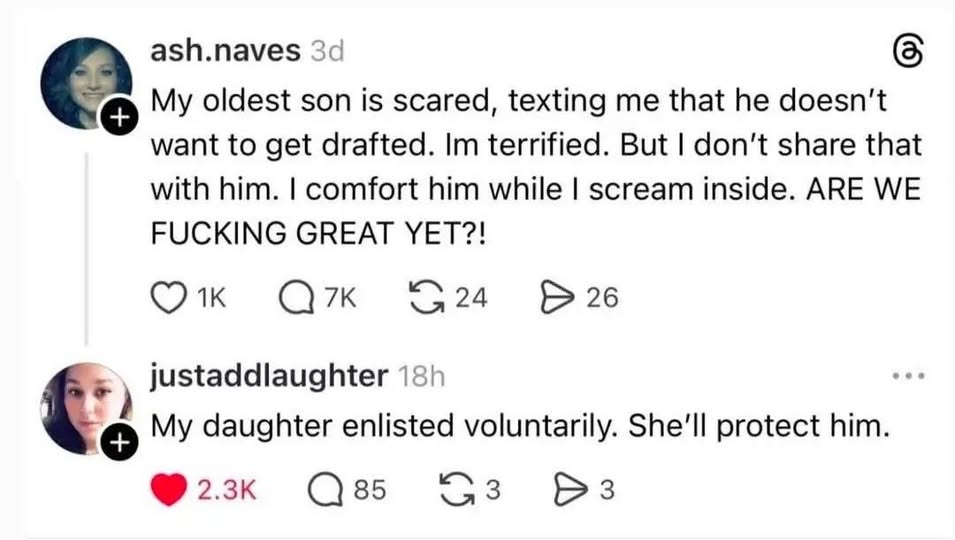Screen dimensions: 955x540
Task: Like the ash.naves post with heart icon
Action: point(166,296)
